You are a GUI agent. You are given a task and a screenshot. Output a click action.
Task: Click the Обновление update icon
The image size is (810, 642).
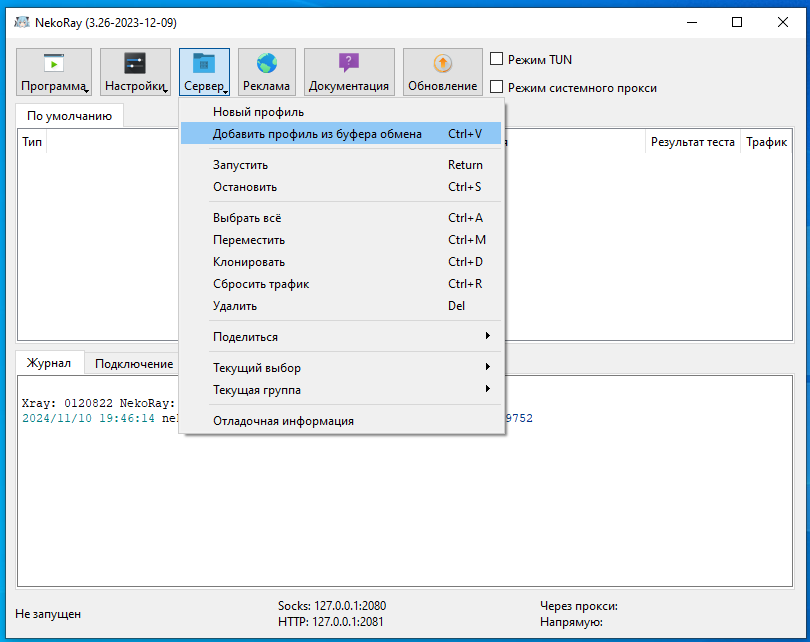[x=442, y=64]
